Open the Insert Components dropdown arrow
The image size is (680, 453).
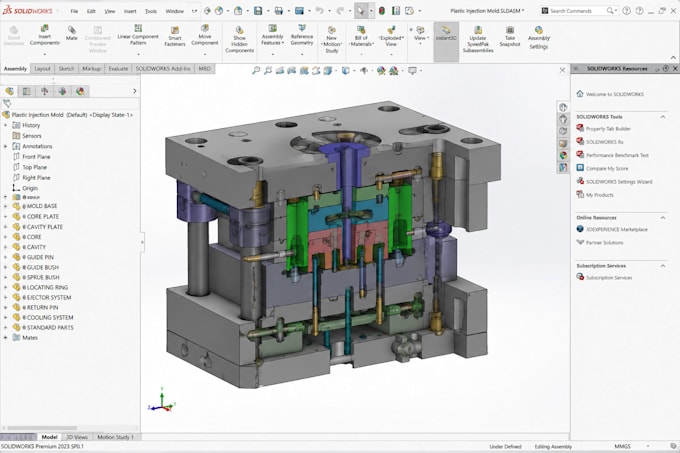[x=45, y=55]
